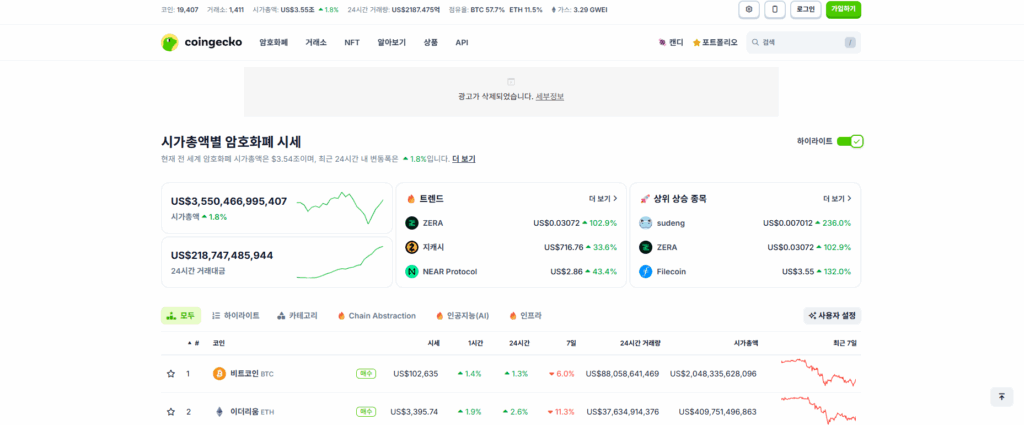Click the Portfolio star icon
1024x425 pixels.
click(x=696, y=42)
